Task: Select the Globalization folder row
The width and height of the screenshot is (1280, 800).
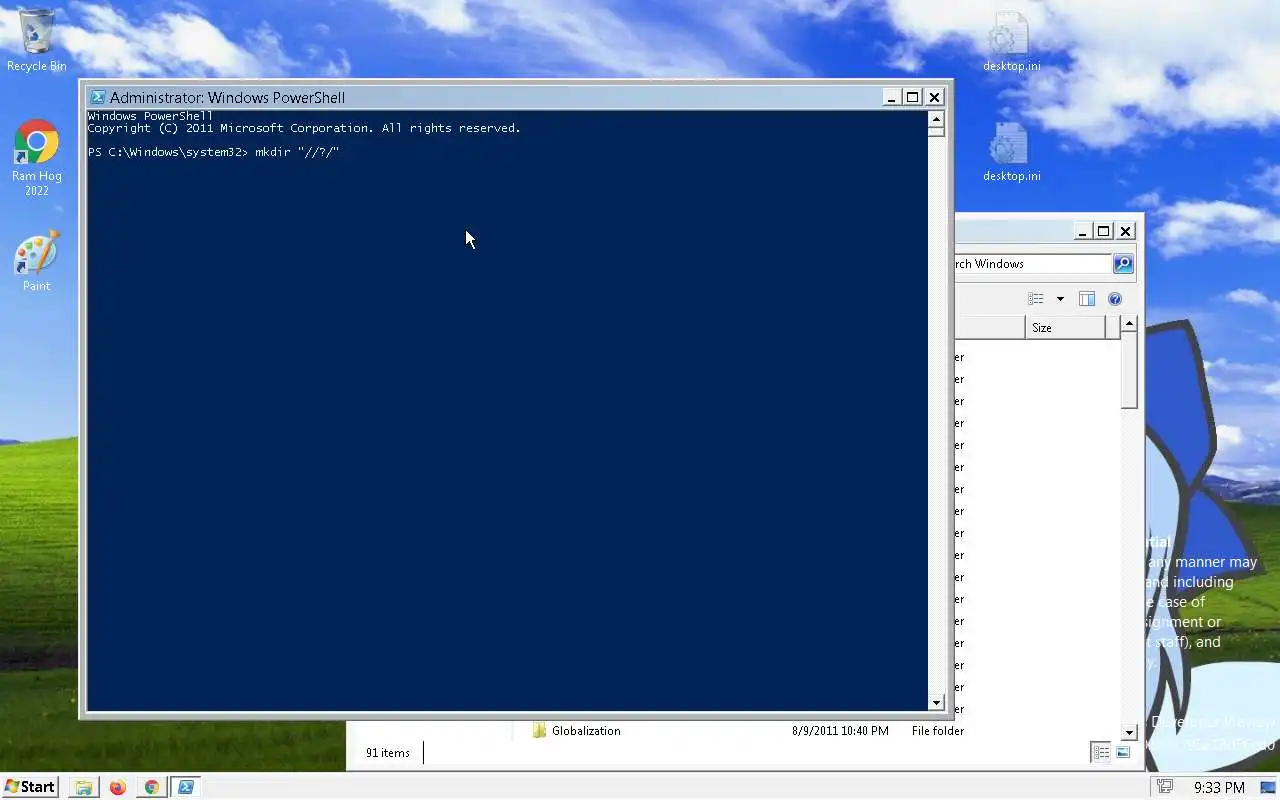Action: click(747, 731)
